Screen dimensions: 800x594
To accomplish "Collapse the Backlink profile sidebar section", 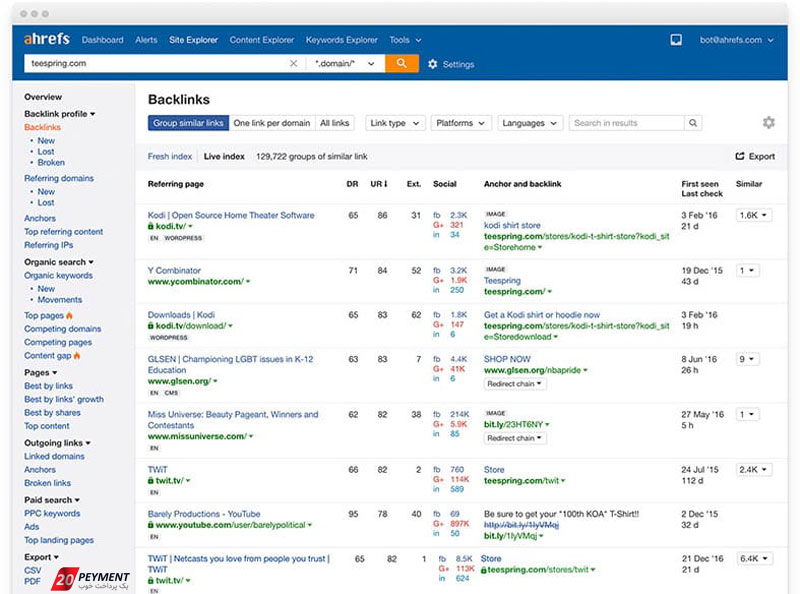I will coord(60,113).
